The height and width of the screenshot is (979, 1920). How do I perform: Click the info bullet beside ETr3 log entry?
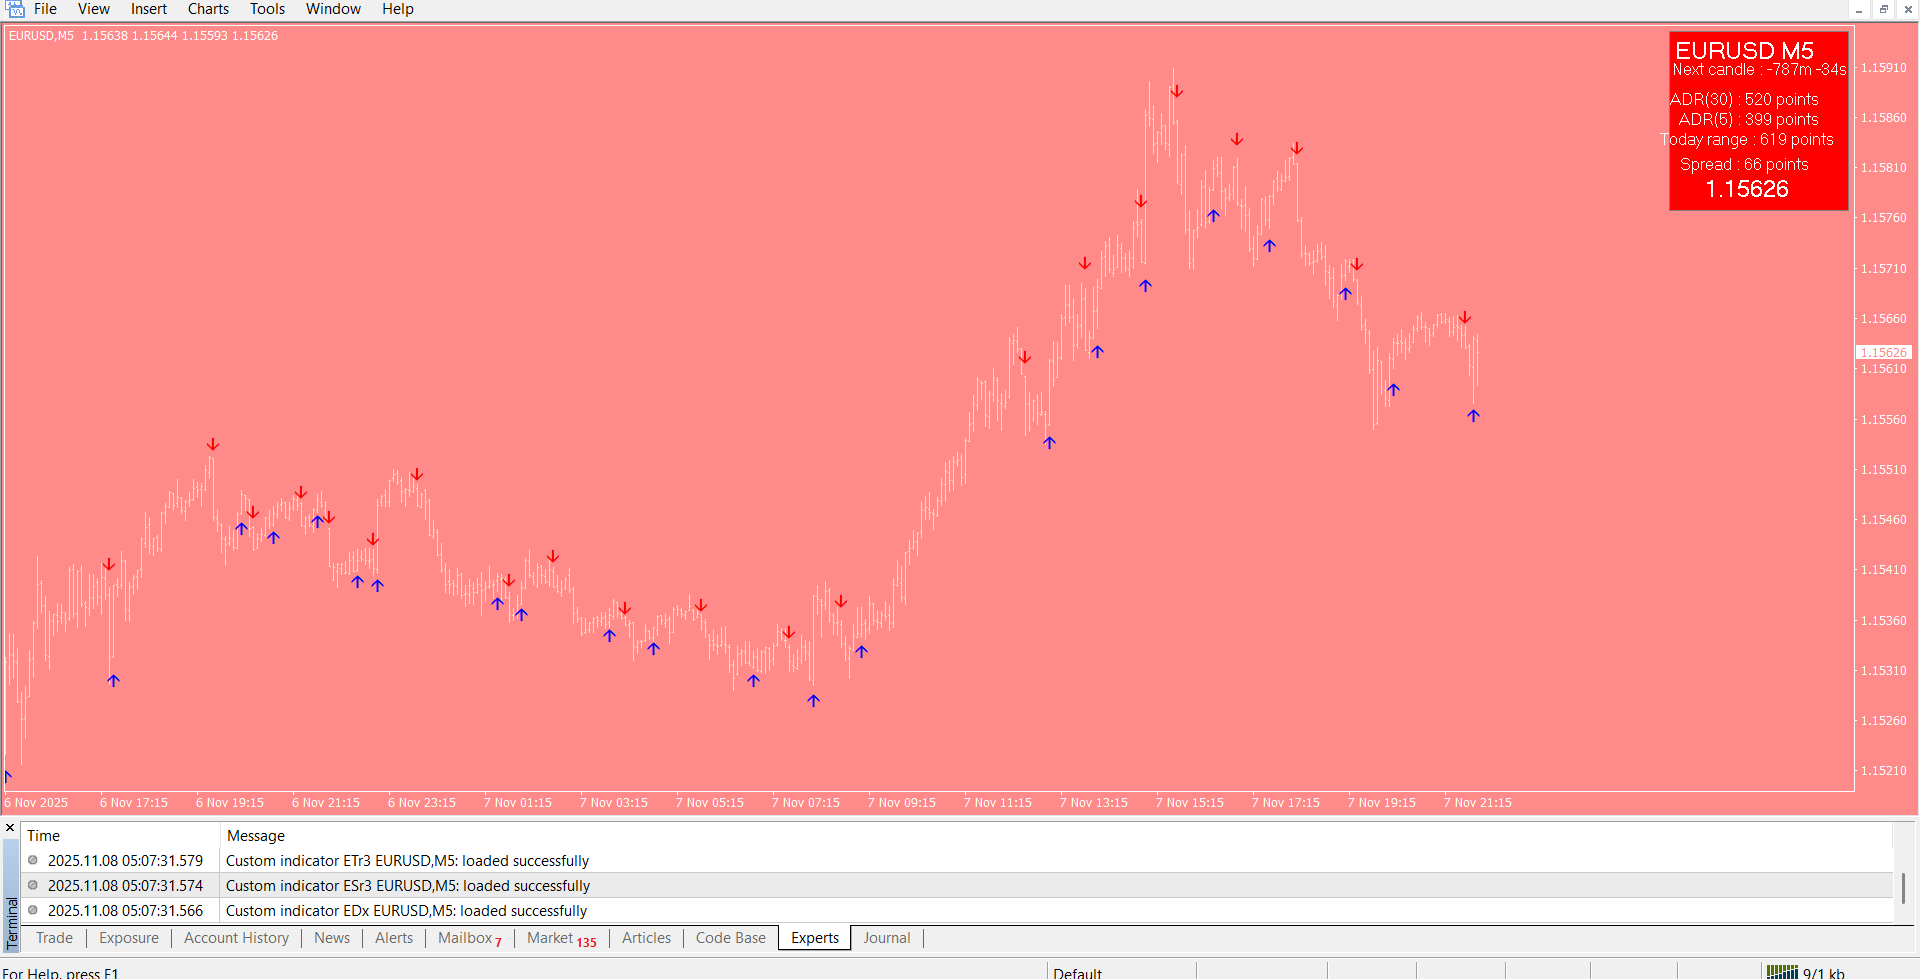click(33, 860)
